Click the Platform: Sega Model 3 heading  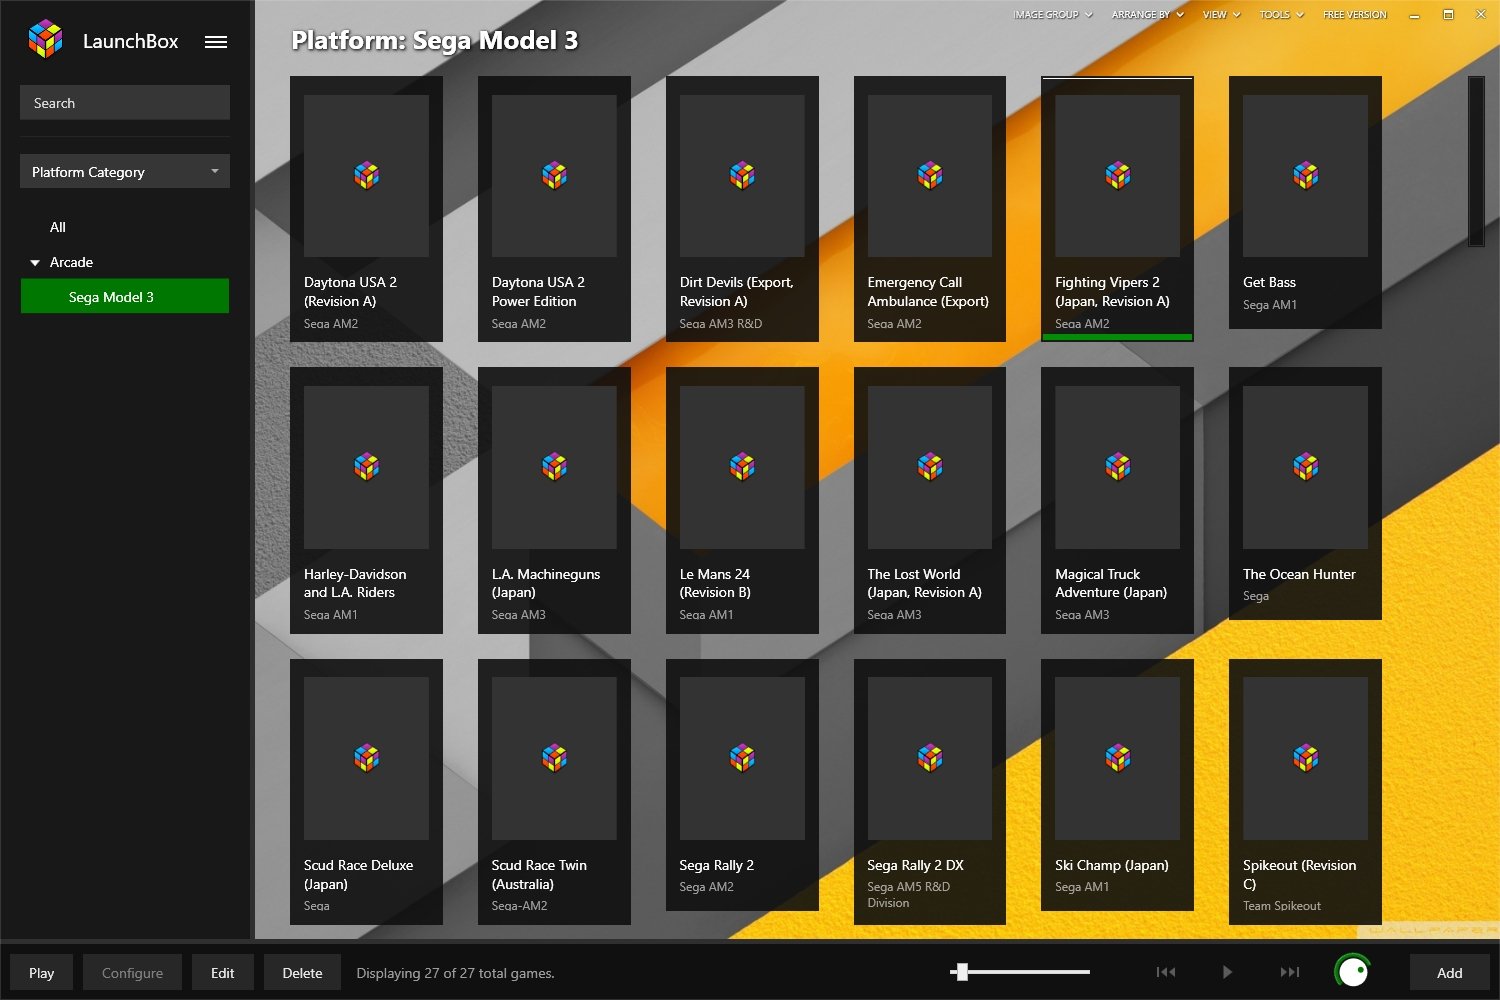coord(435,40)
